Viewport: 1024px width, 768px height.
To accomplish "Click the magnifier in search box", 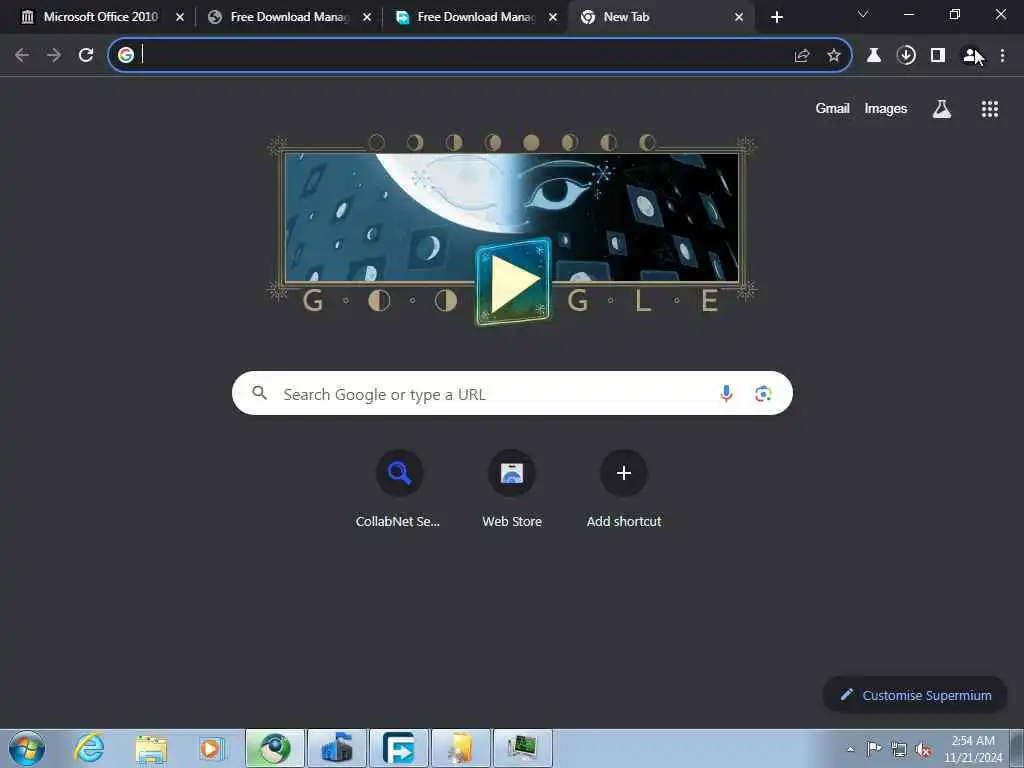I will tap(259, 393).
